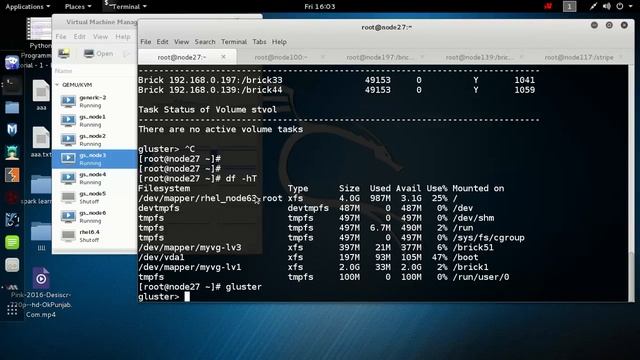The height and width of the screenshot is (360, 640).
Task: Open the terminal Help menu
Action: pyautogui.click(x=279, y=42)
